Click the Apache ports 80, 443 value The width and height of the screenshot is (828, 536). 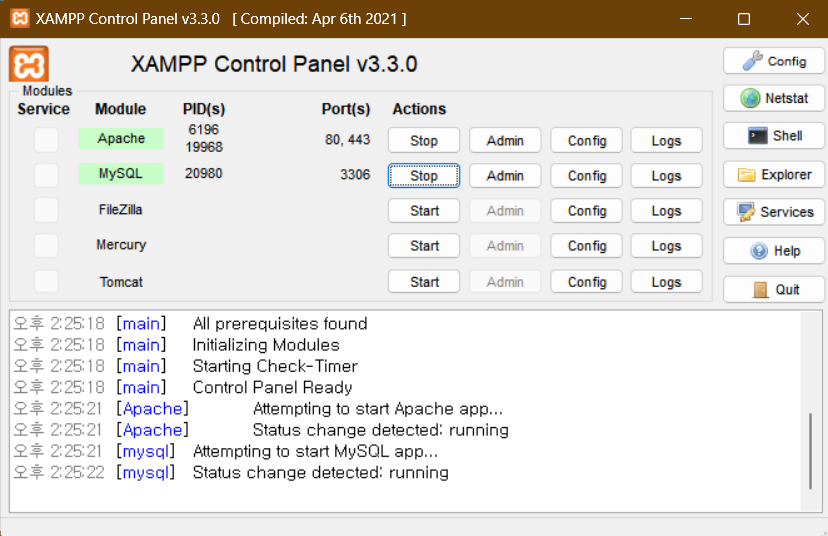point(347,139)
